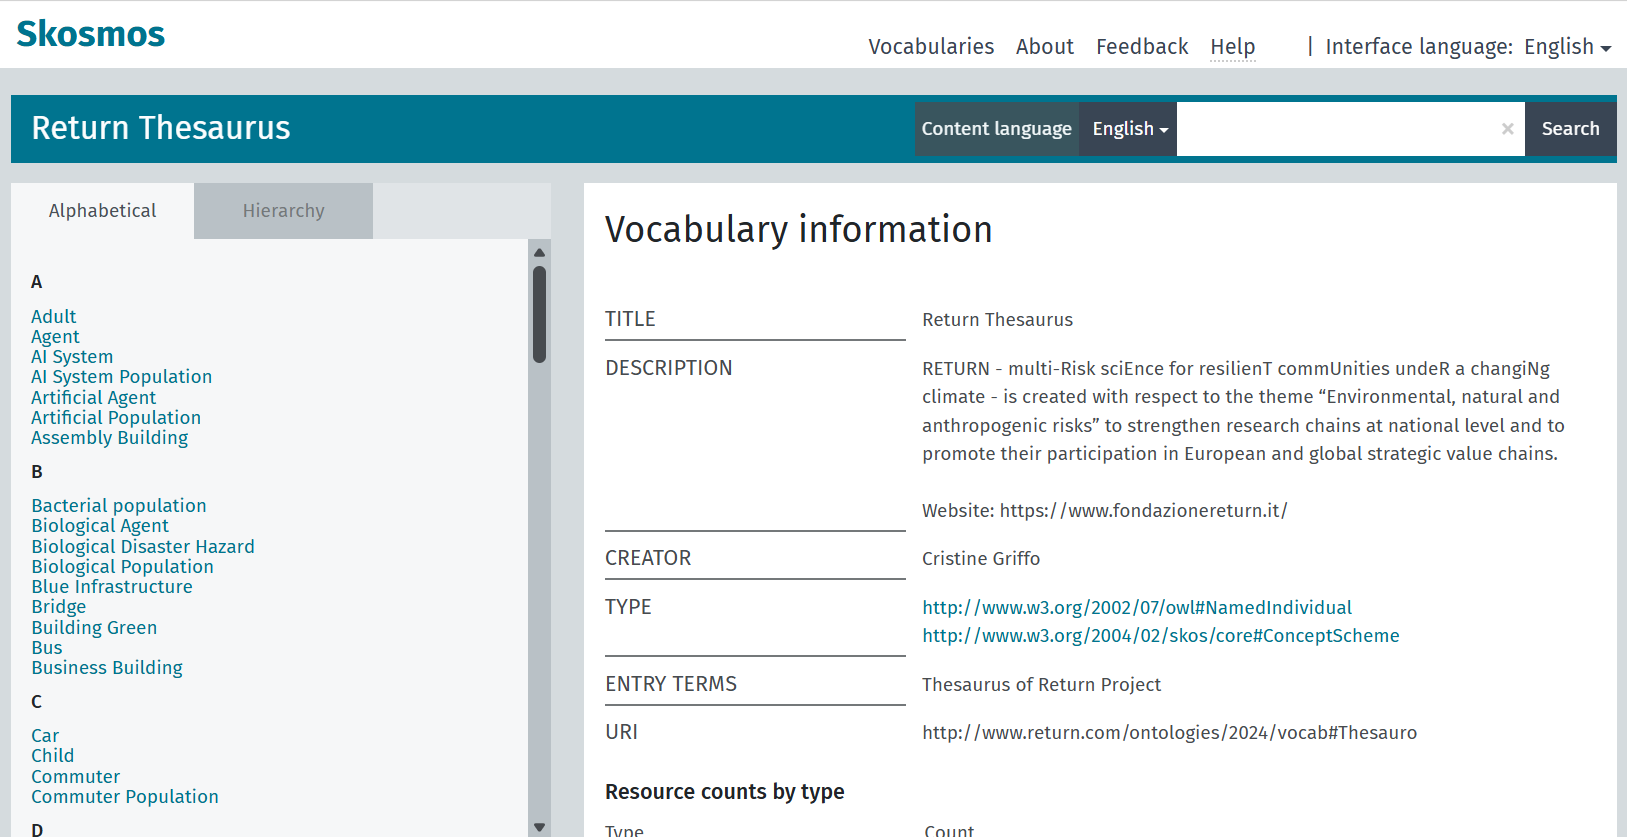Open the Assembly Building concept
1627x837 pixels.
(110, 438)
